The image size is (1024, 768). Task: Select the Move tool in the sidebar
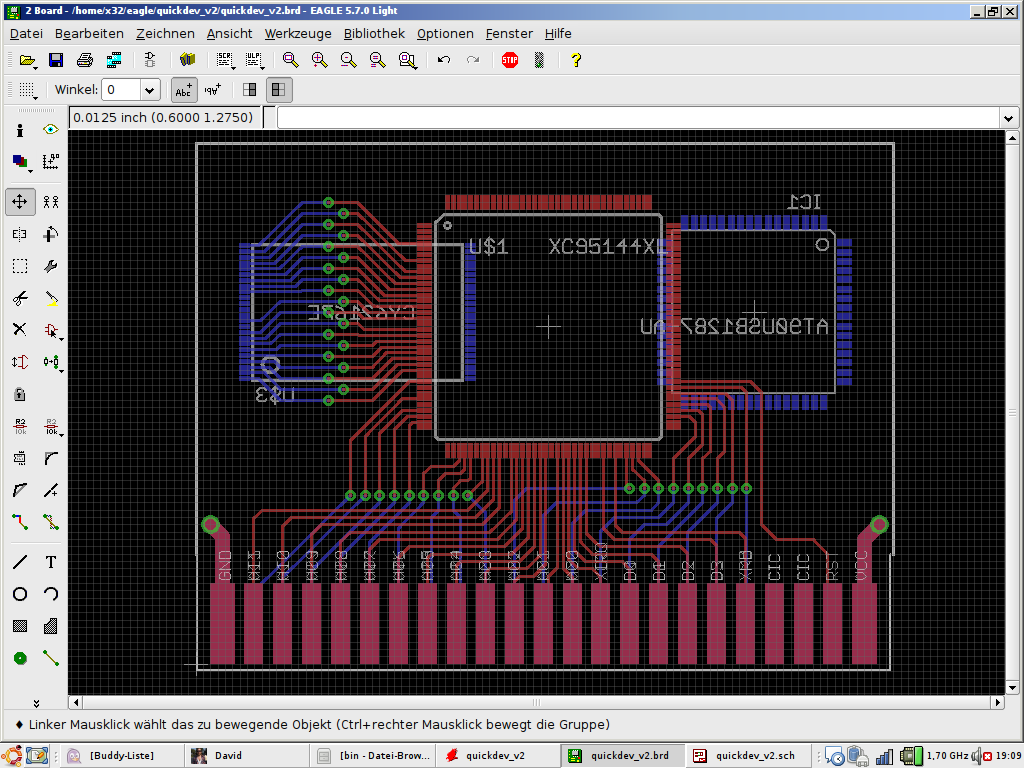[x=20, y=201]
